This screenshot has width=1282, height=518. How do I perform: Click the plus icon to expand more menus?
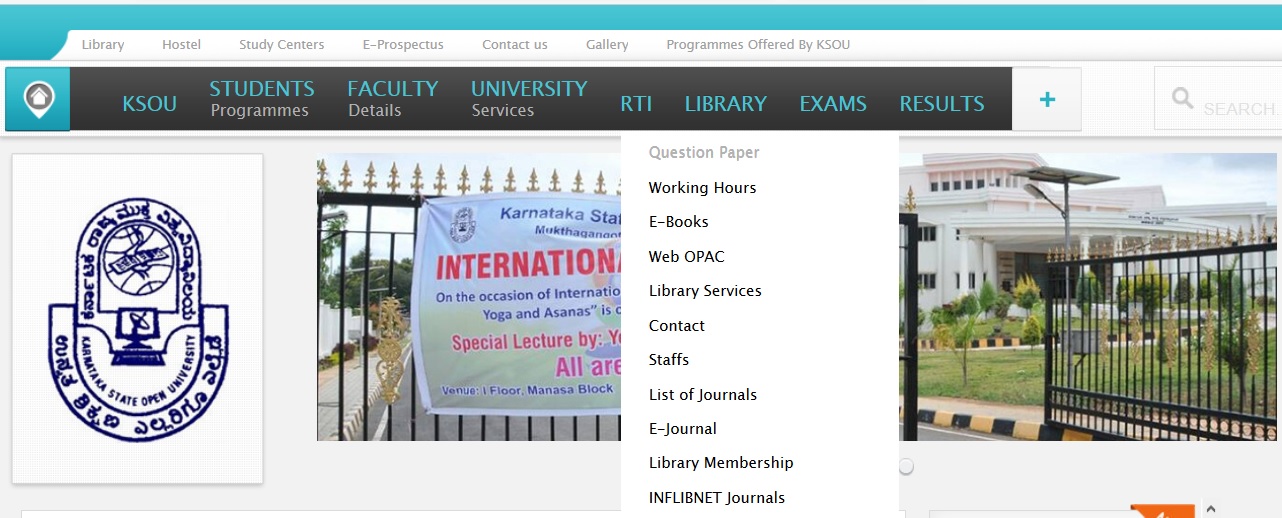coord(1047,99)
